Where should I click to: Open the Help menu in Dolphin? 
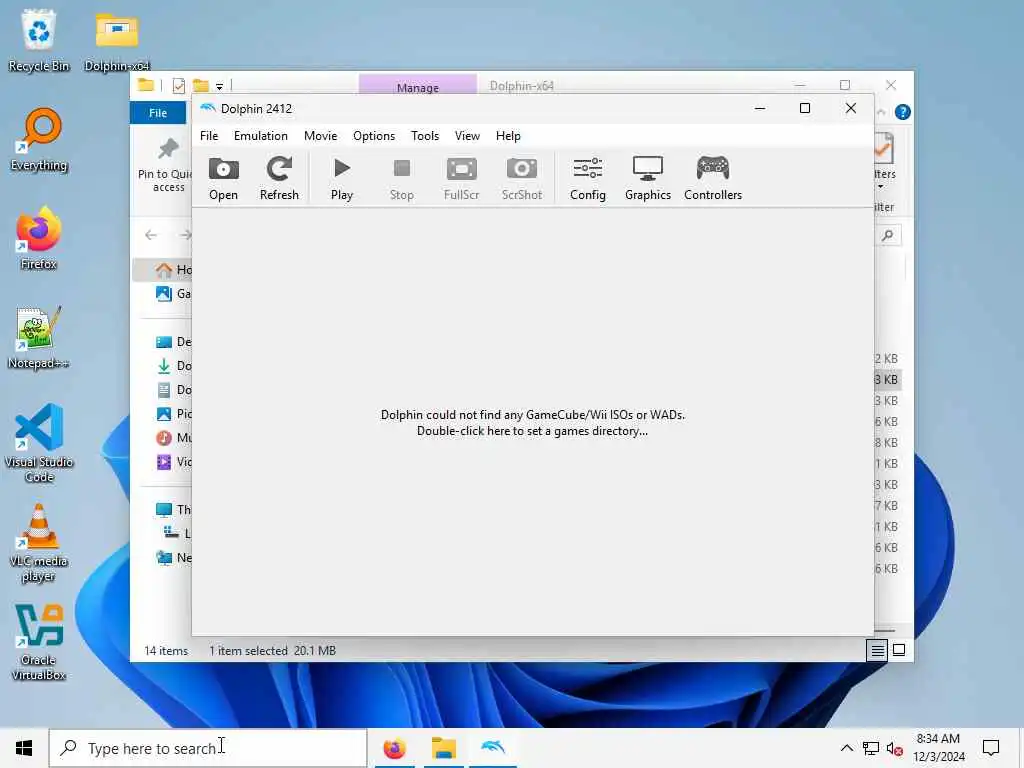[x=508, y=136]
